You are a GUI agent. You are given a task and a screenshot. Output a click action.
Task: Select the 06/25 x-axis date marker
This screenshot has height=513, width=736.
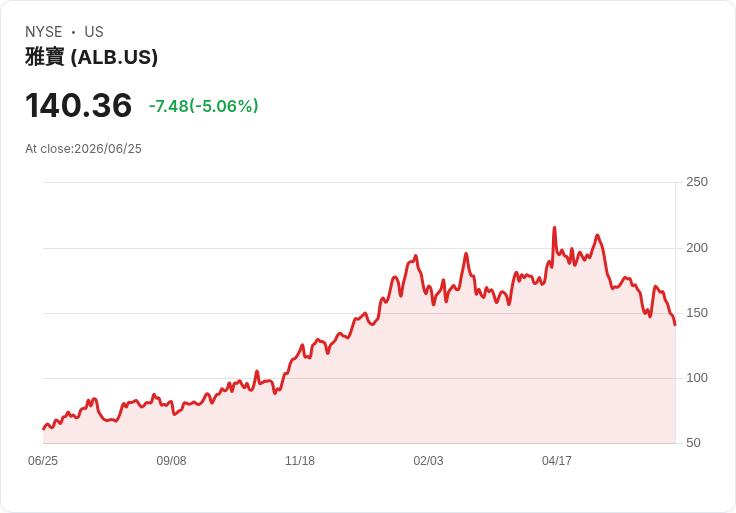43,461
